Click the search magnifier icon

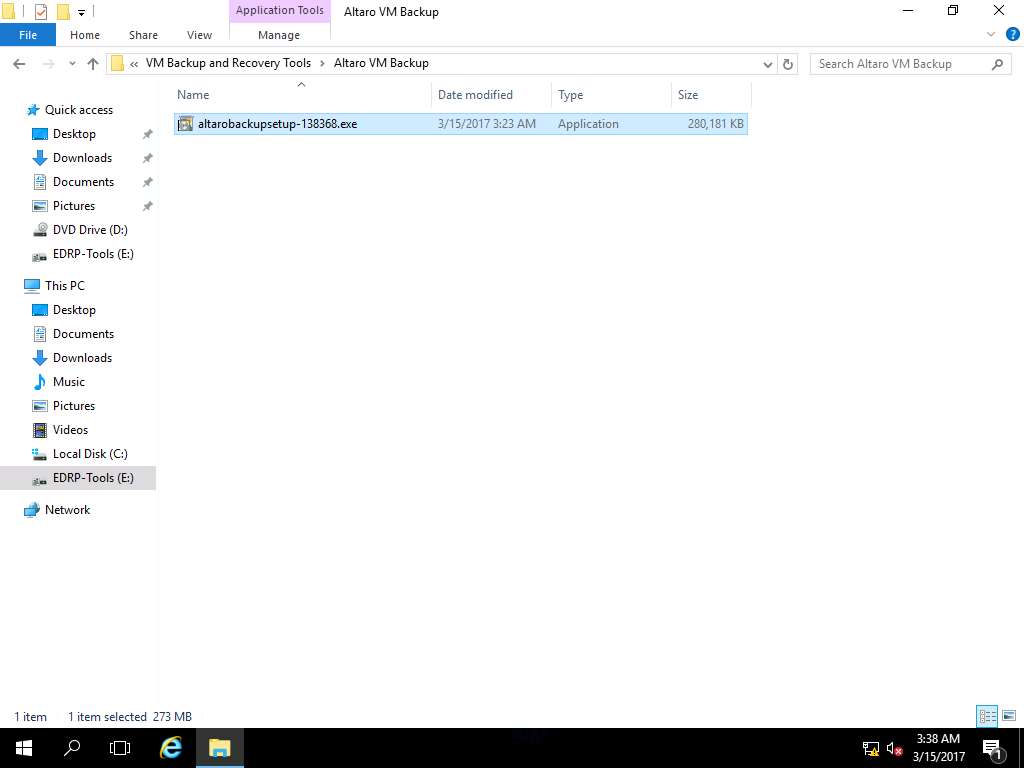(997, 64)
